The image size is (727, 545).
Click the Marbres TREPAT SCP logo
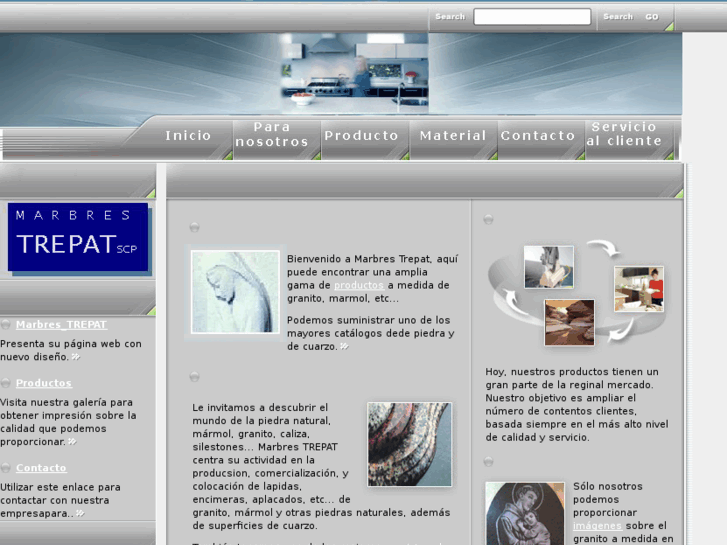[x=78, y=237]
